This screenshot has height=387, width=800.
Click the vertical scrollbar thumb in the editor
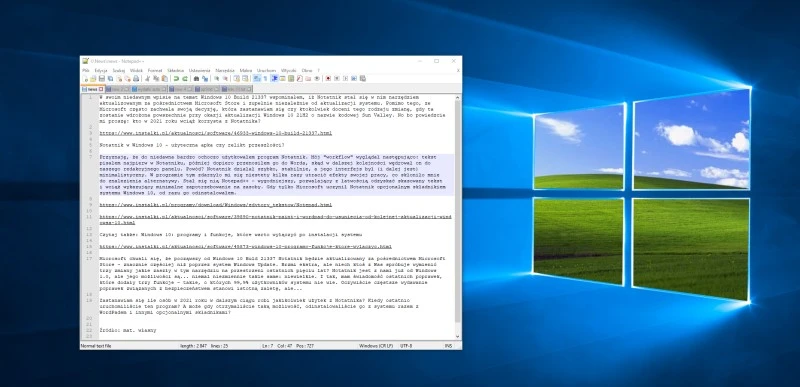(458, 211)
